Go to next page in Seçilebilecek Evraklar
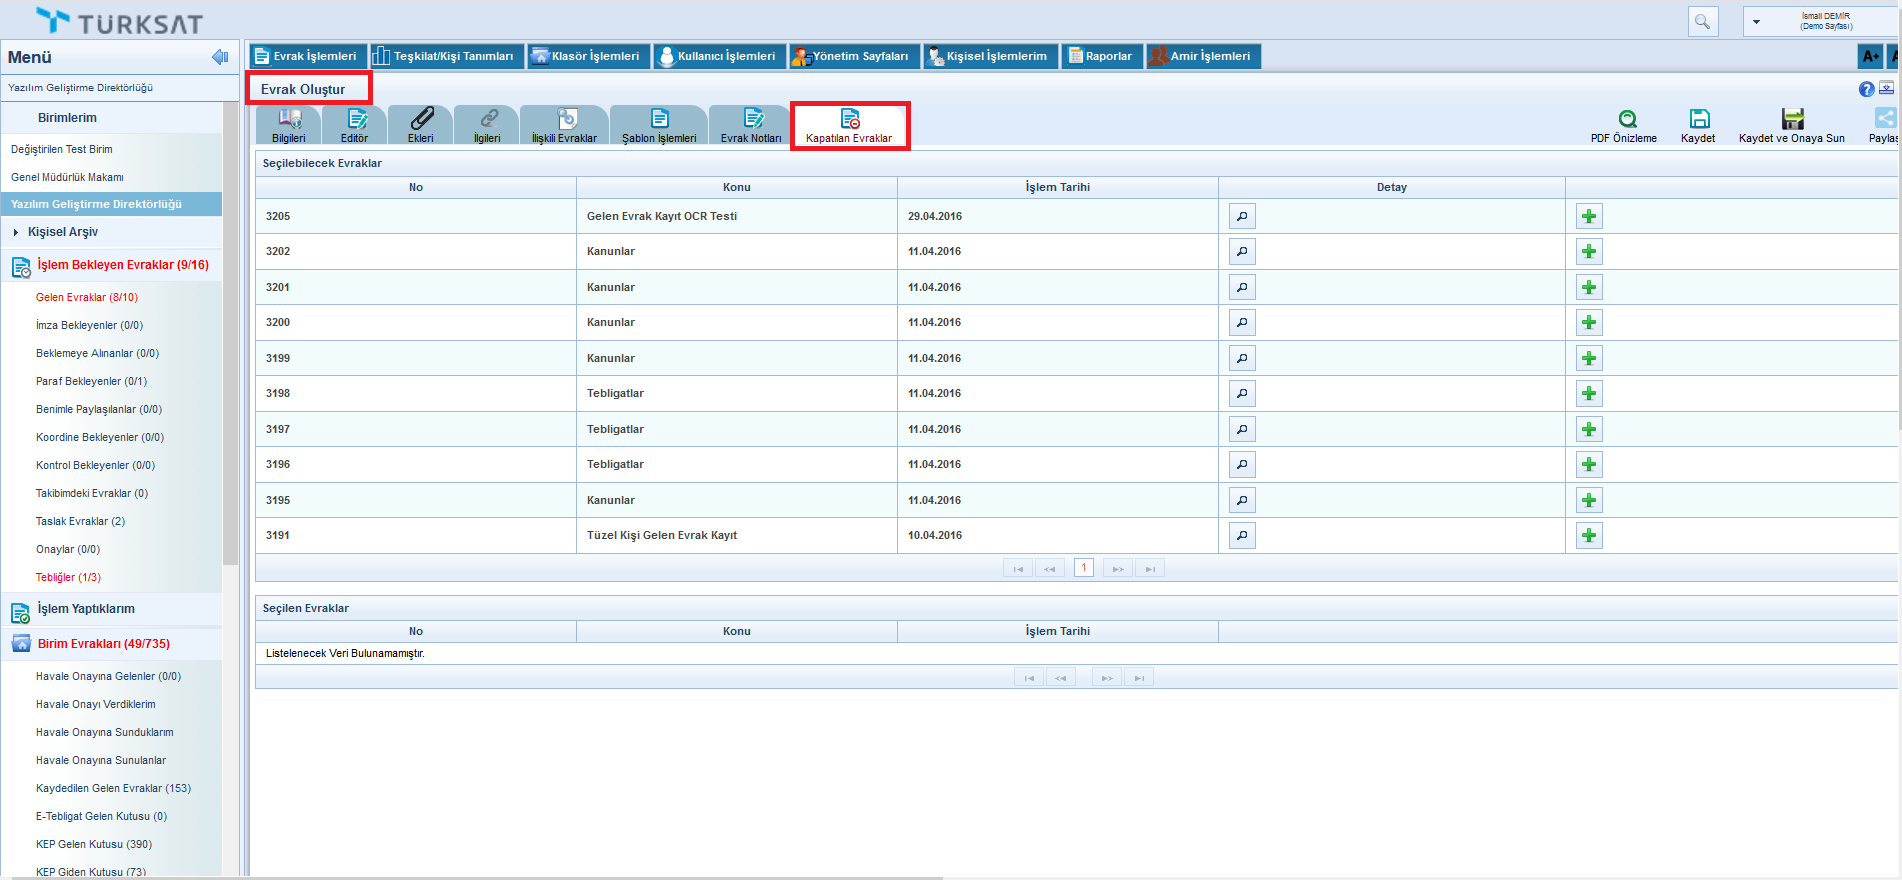1902x880 pixels. [1117, 569]
